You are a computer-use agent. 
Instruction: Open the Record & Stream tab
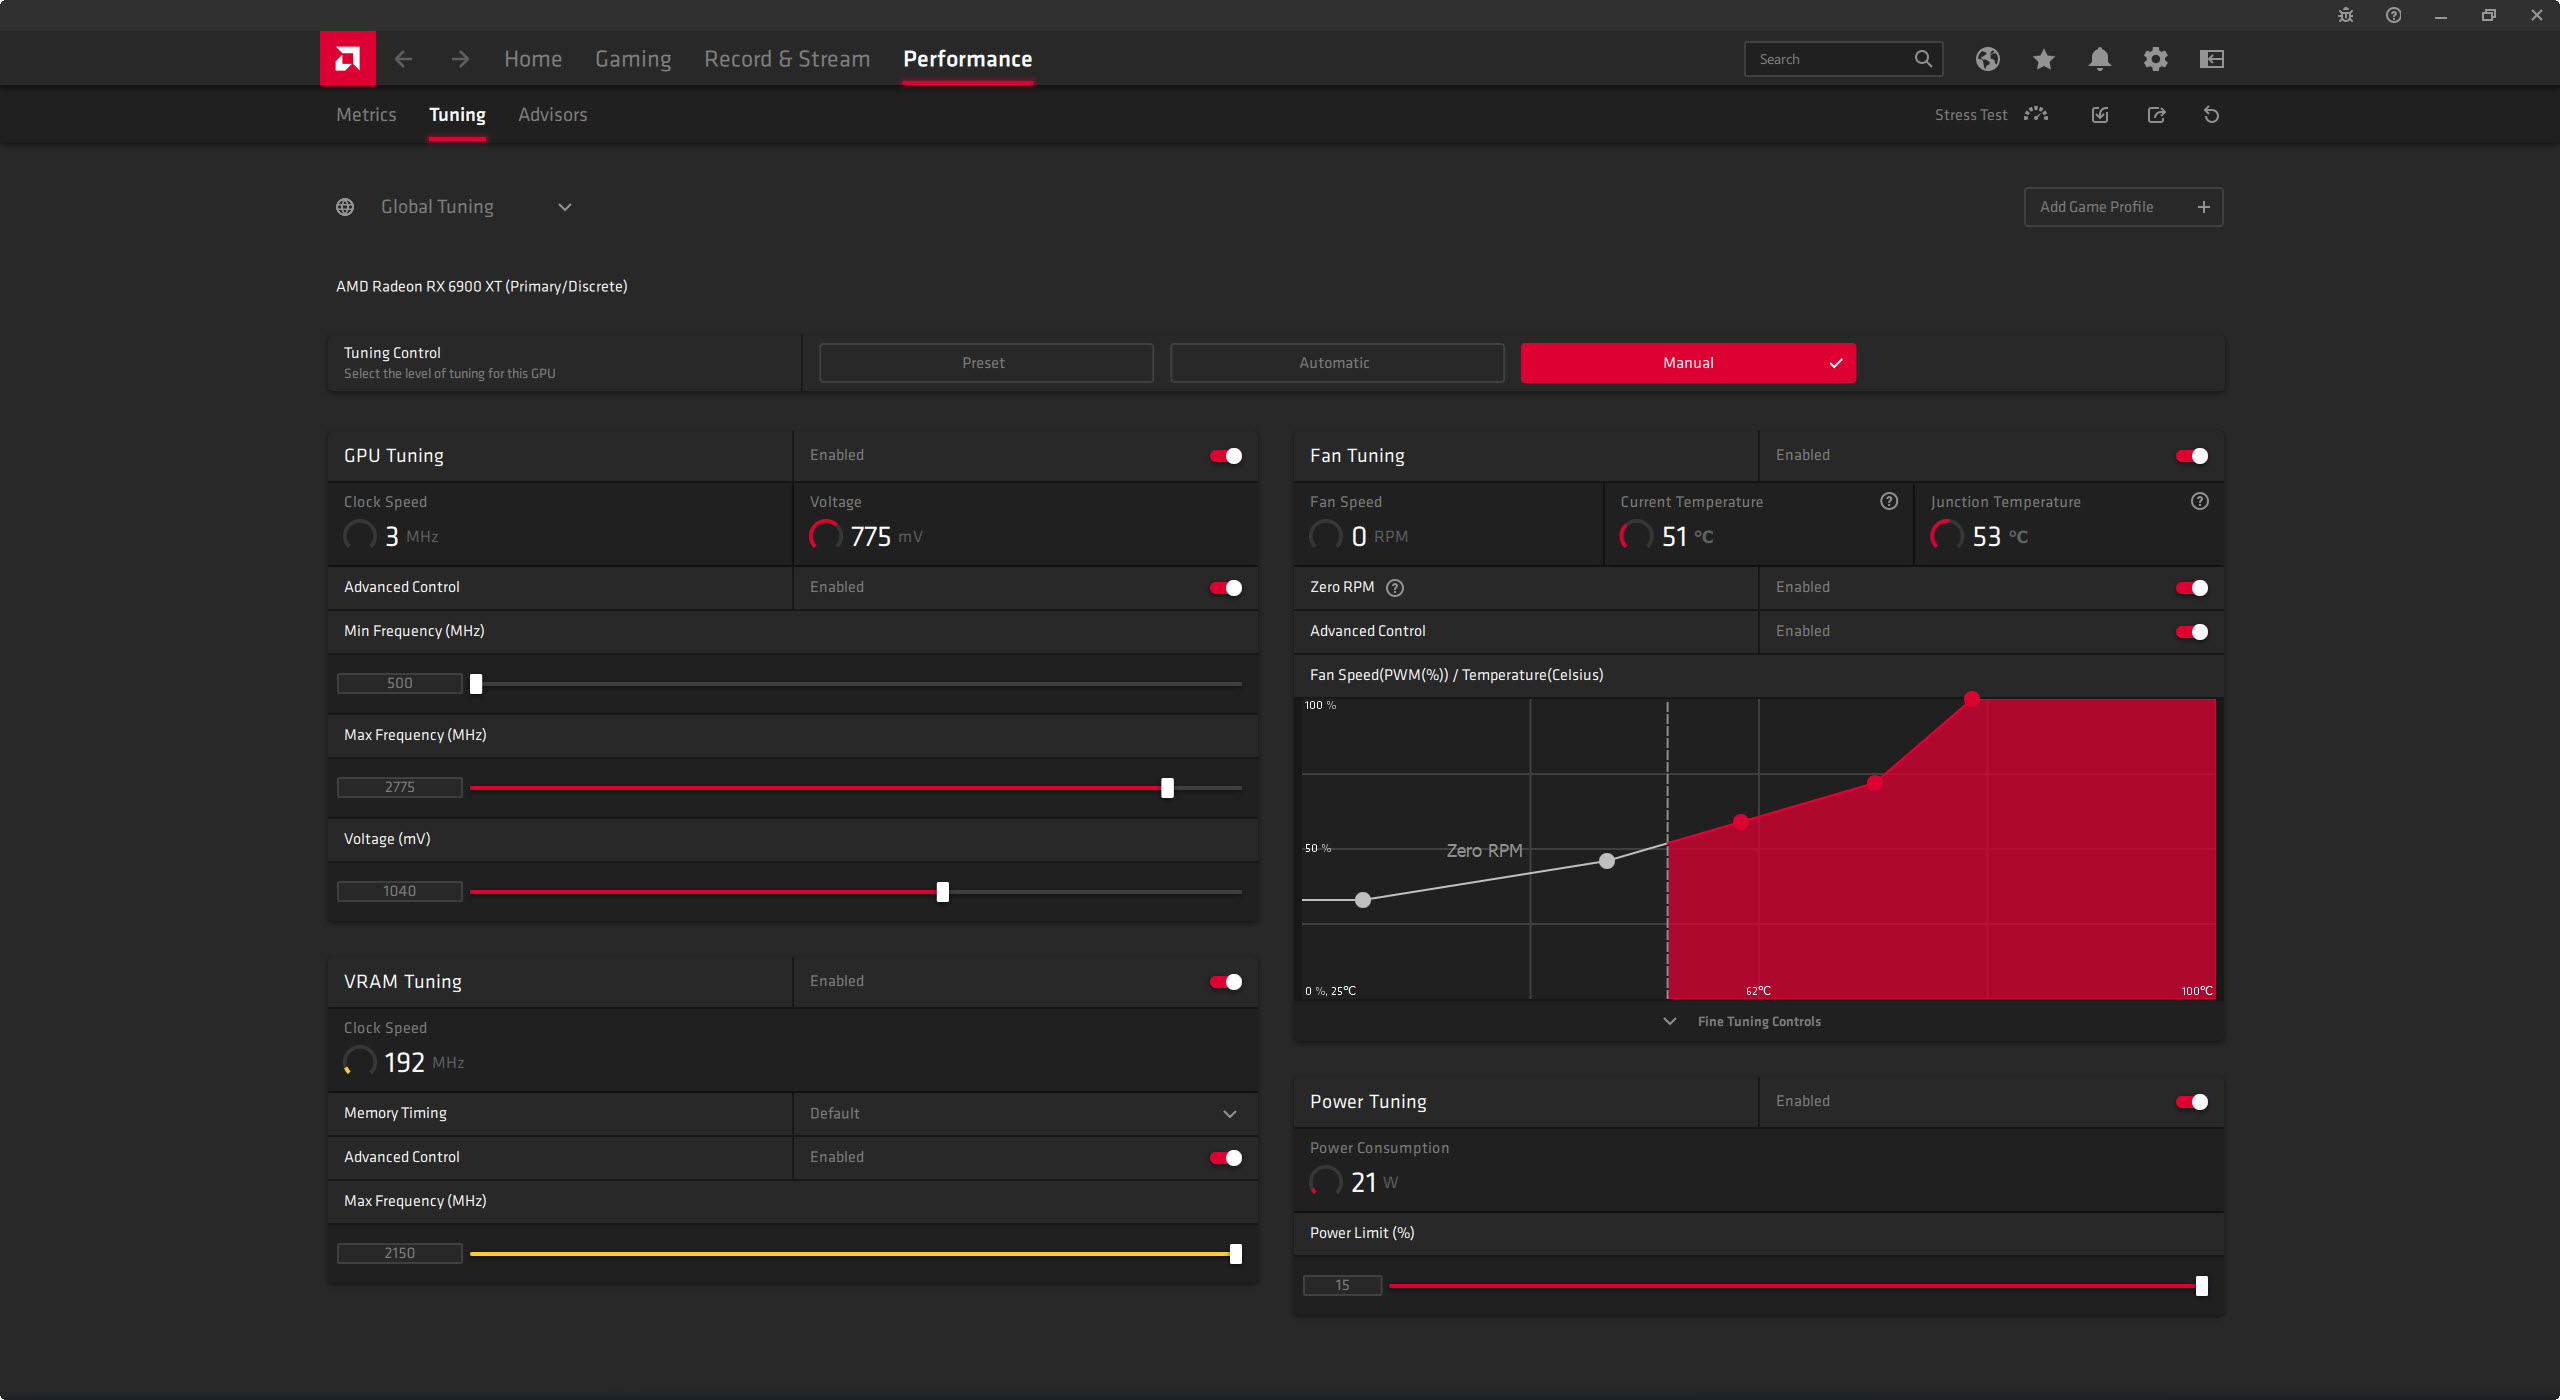(787, 59)
